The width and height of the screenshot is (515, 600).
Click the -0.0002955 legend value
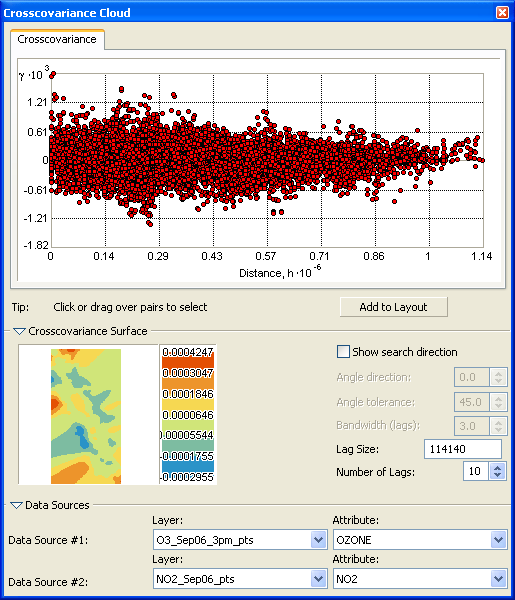187,478
